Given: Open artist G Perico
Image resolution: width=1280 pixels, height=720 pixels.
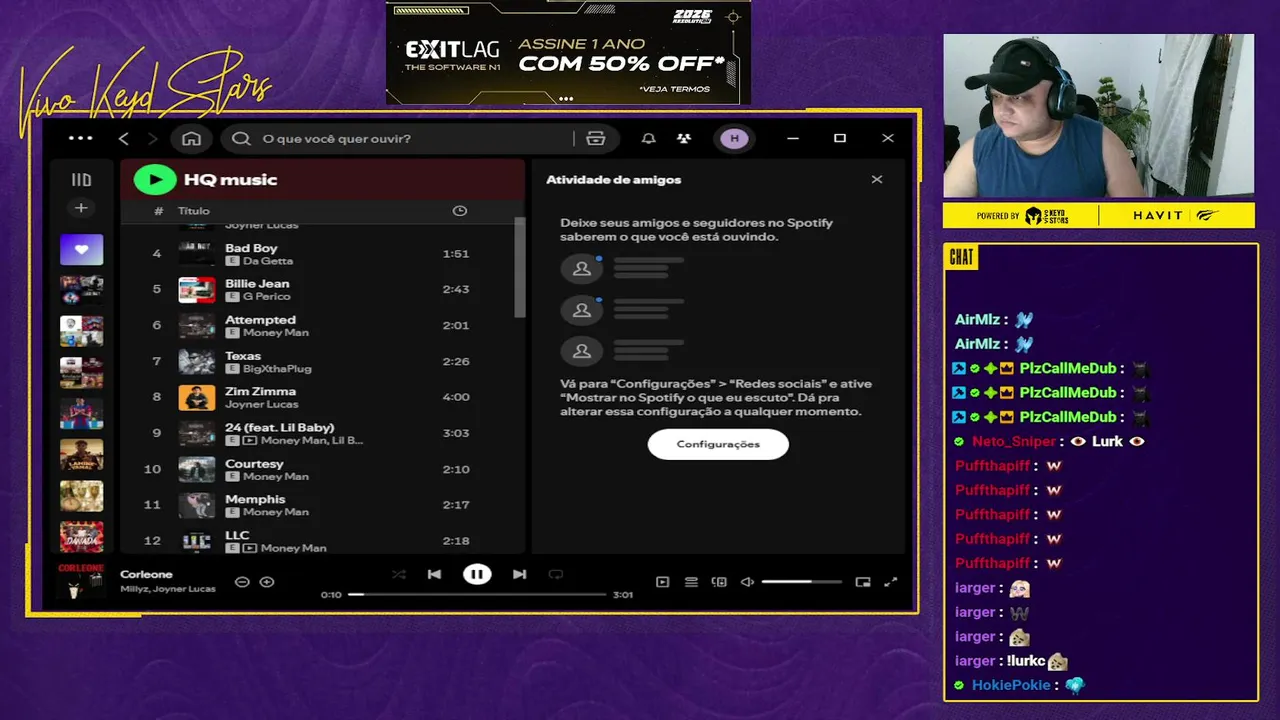Looking at the screenshot, I should (266, 297).
